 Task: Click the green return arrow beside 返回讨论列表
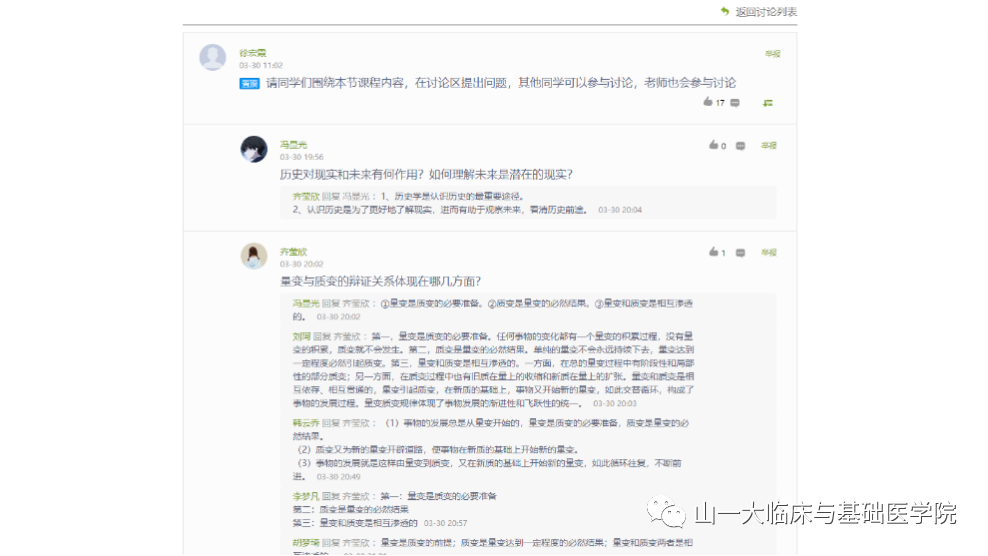(x=725, y=11)
